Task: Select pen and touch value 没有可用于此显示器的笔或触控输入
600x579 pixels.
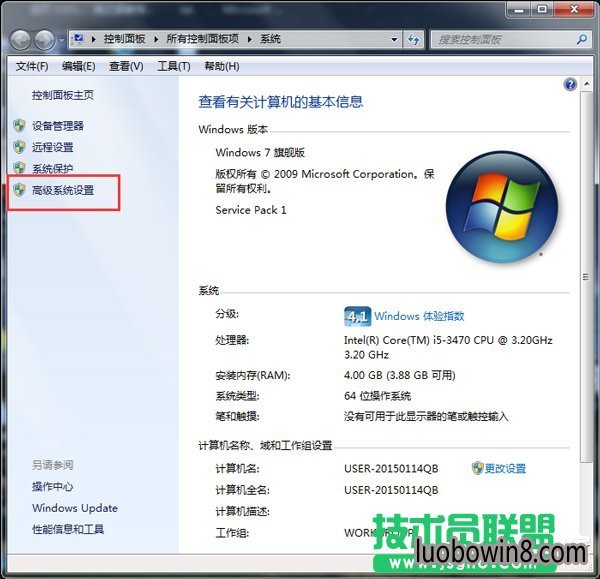Action: click(426, 416)
